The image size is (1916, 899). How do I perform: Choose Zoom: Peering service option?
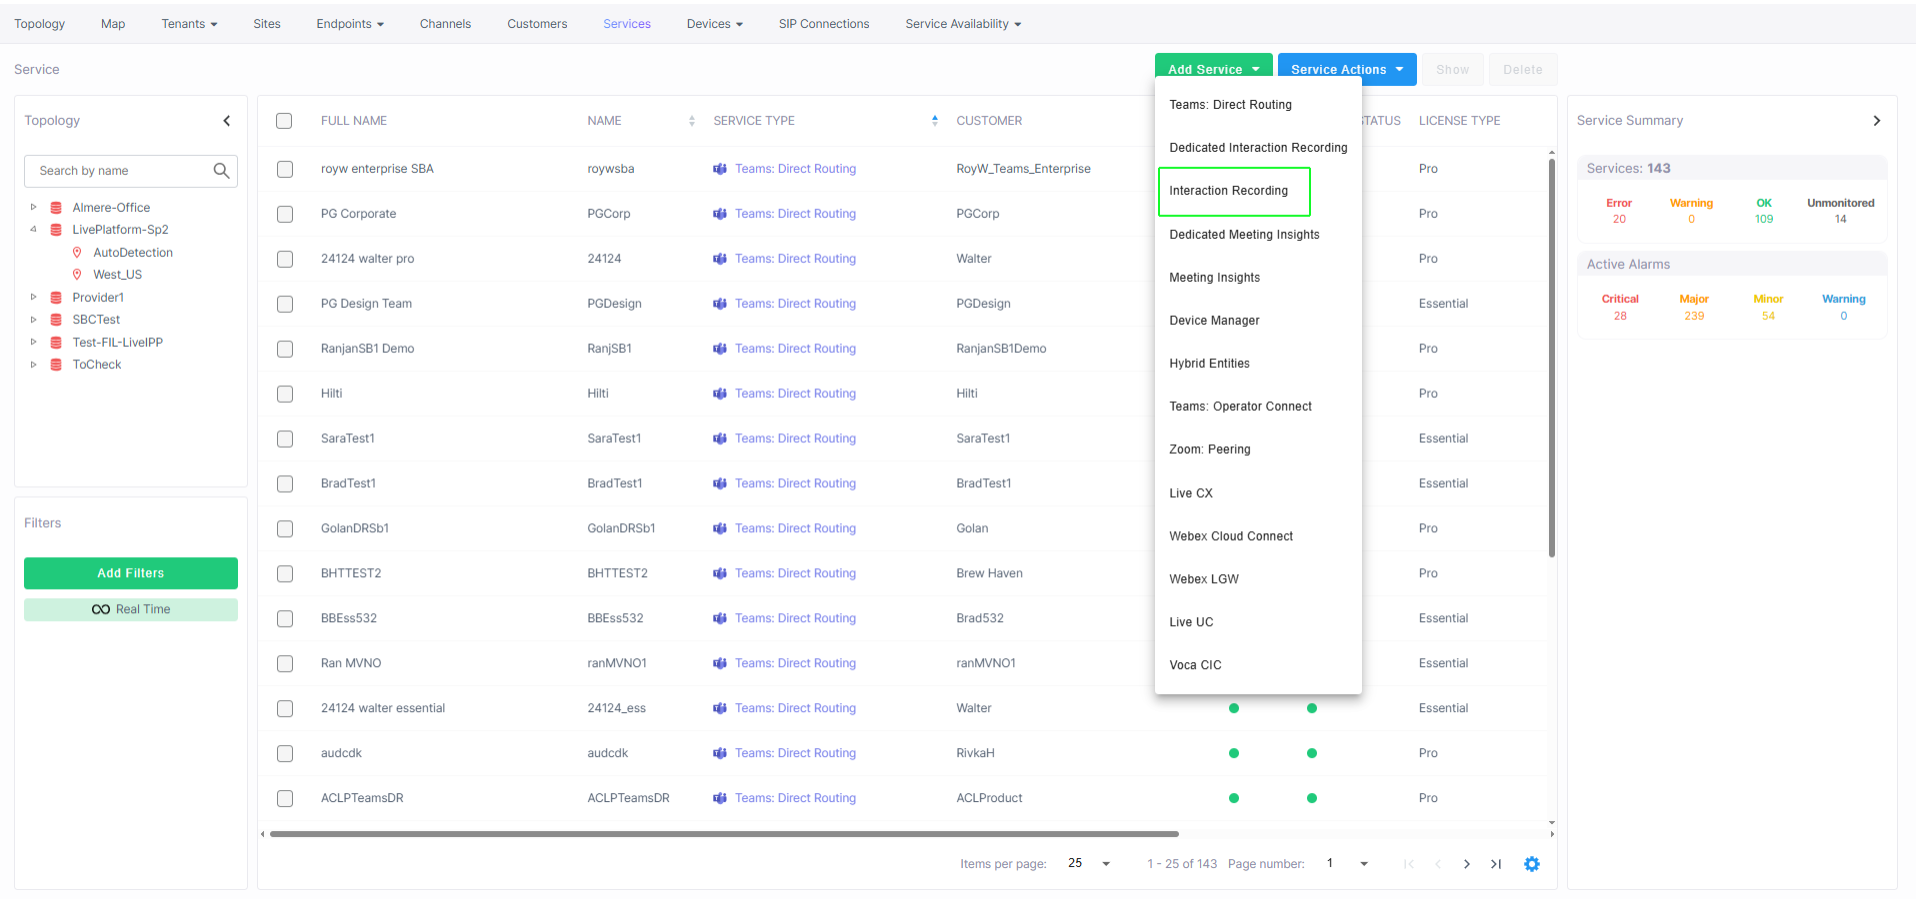[x=1210, y=450]
